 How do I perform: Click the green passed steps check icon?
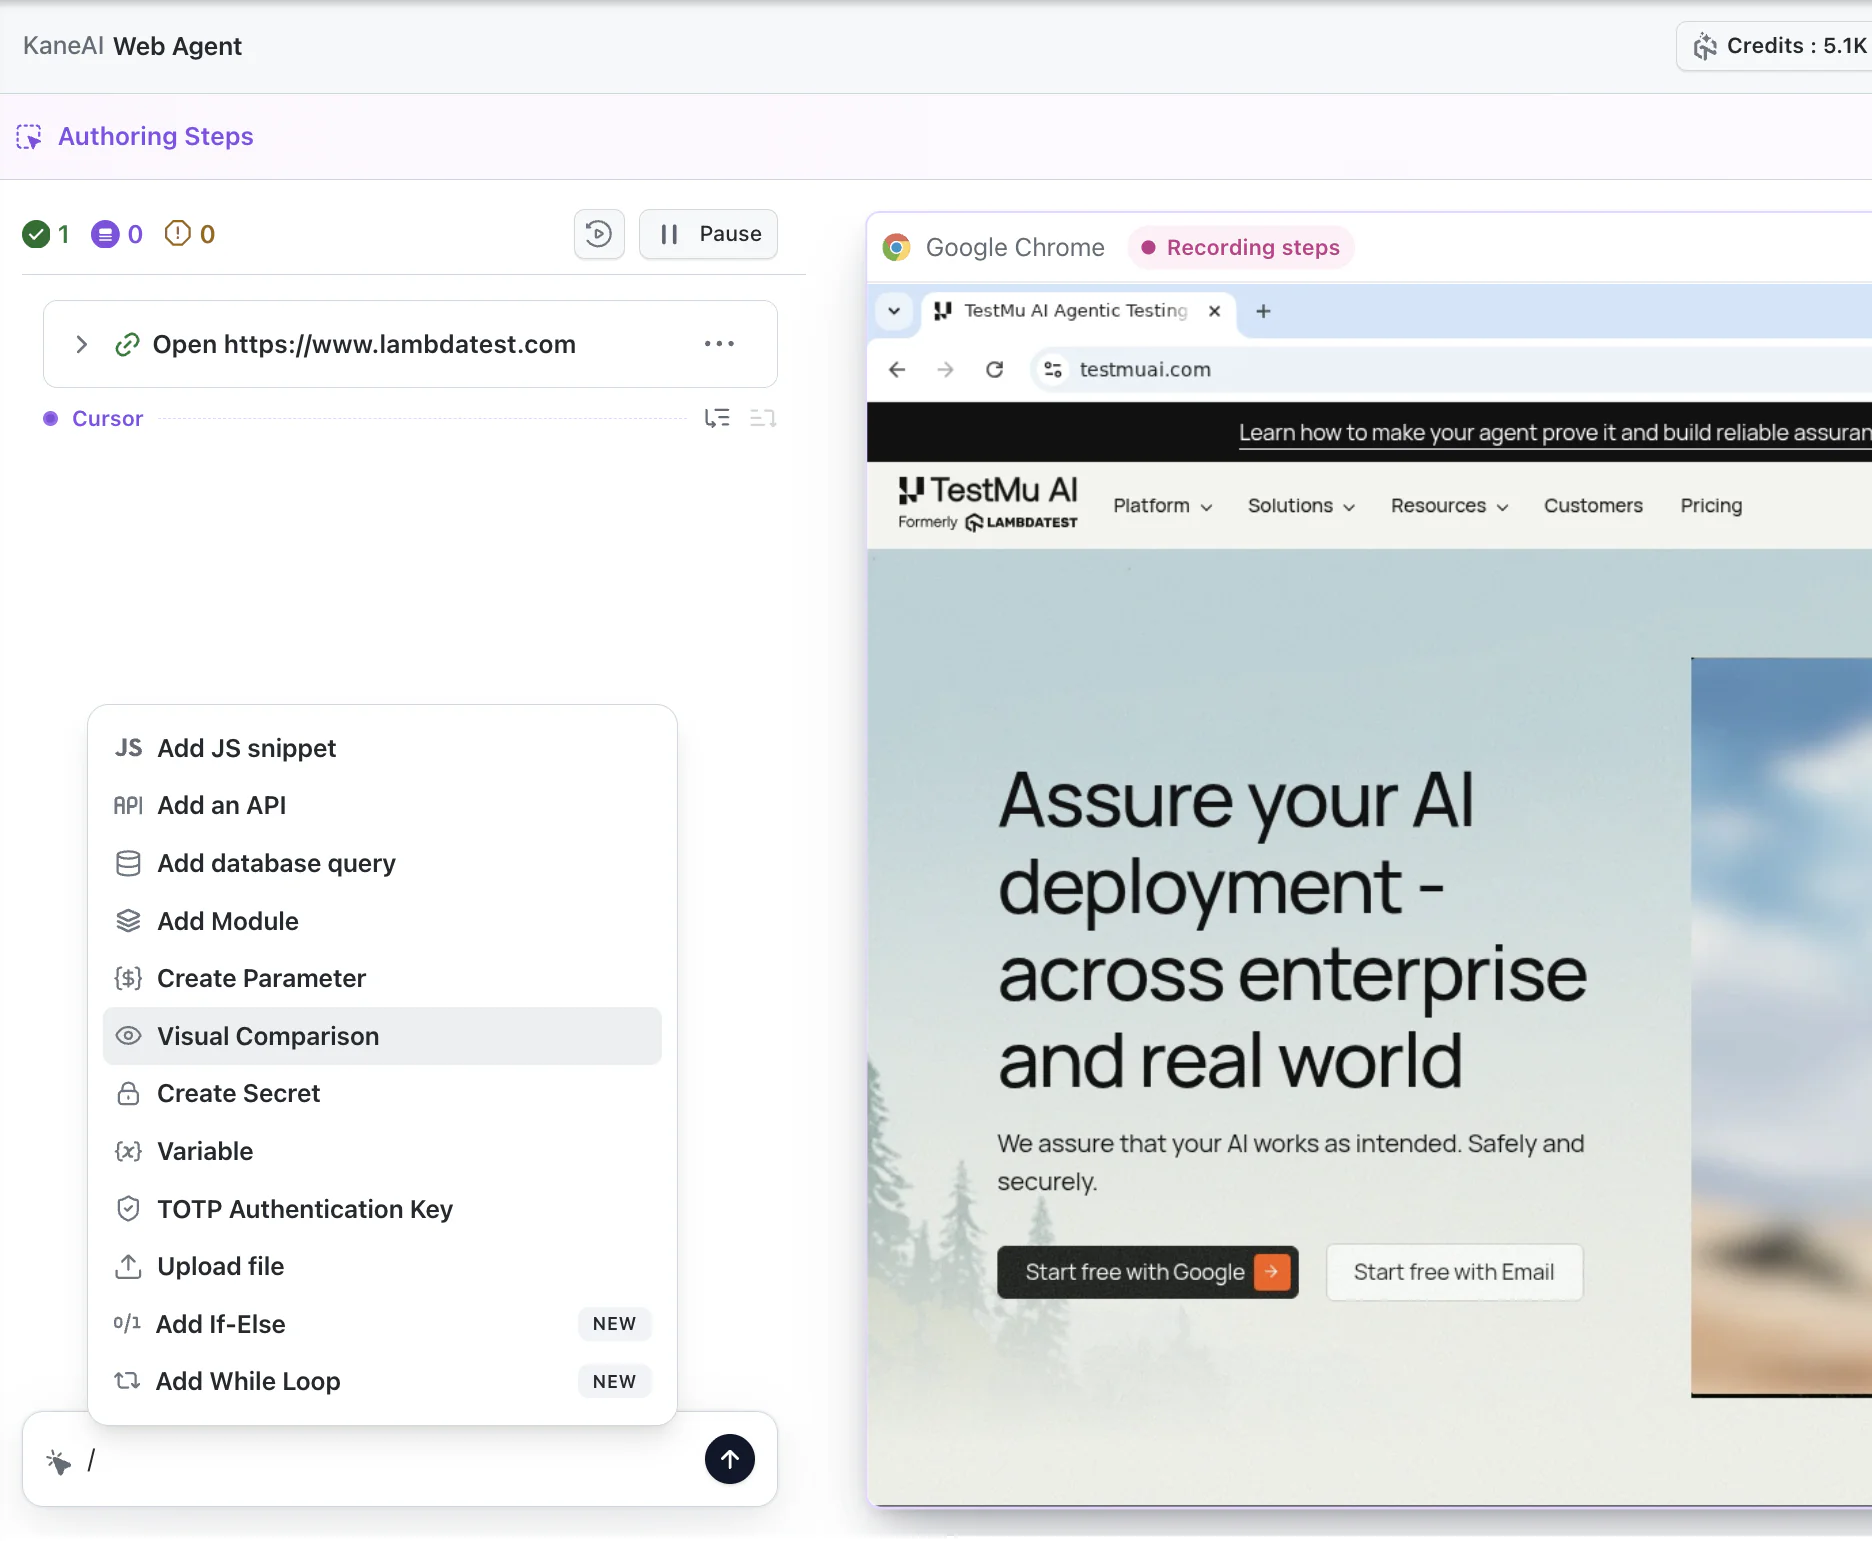coord(36,234)
